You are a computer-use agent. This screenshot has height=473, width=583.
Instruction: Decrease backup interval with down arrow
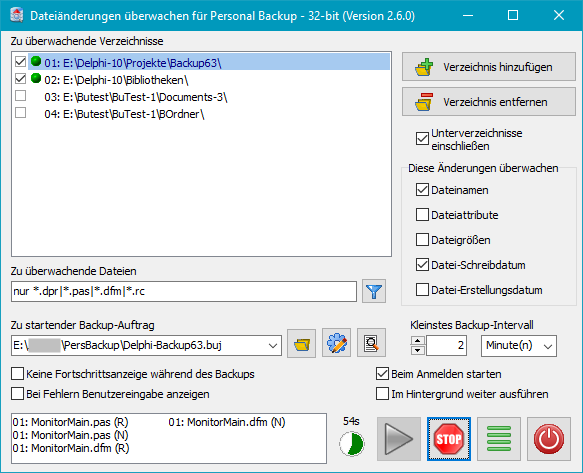point(418,350)
